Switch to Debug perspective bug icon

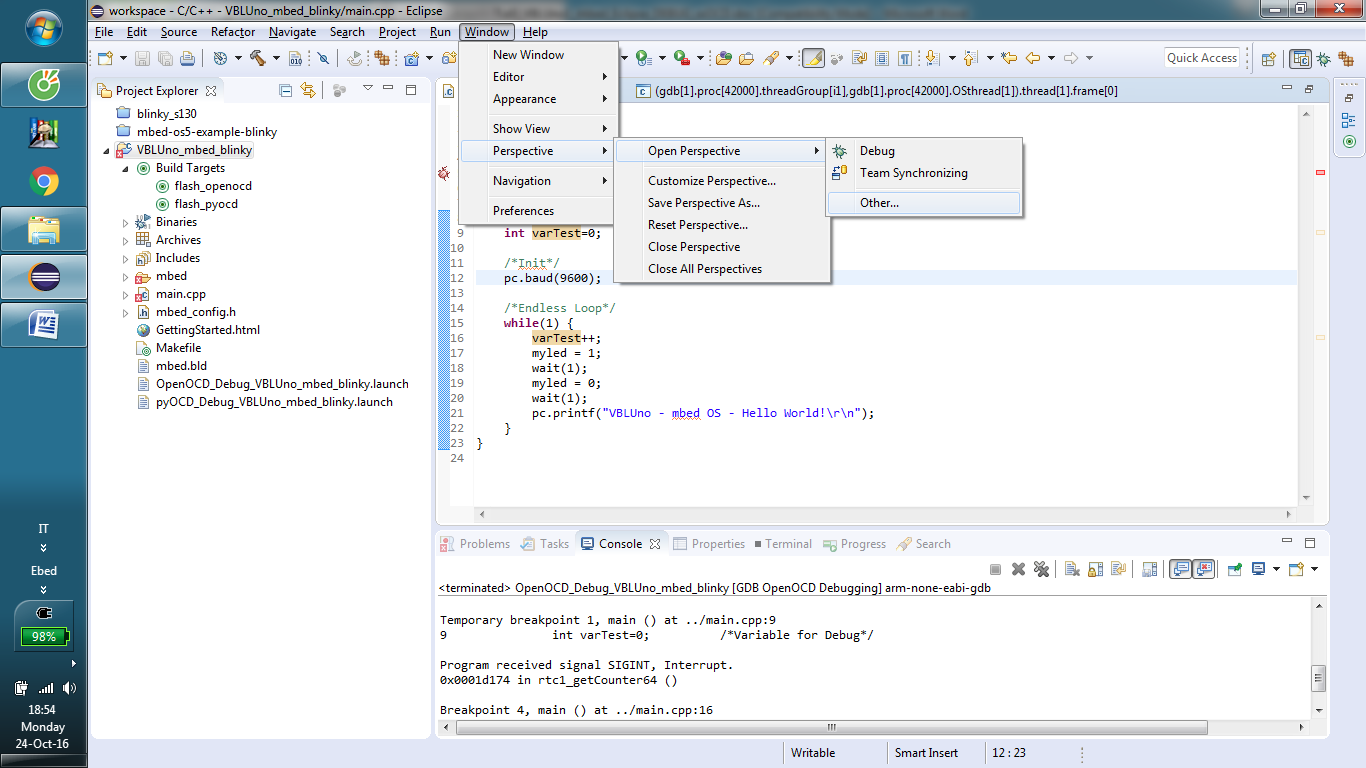1323,58
